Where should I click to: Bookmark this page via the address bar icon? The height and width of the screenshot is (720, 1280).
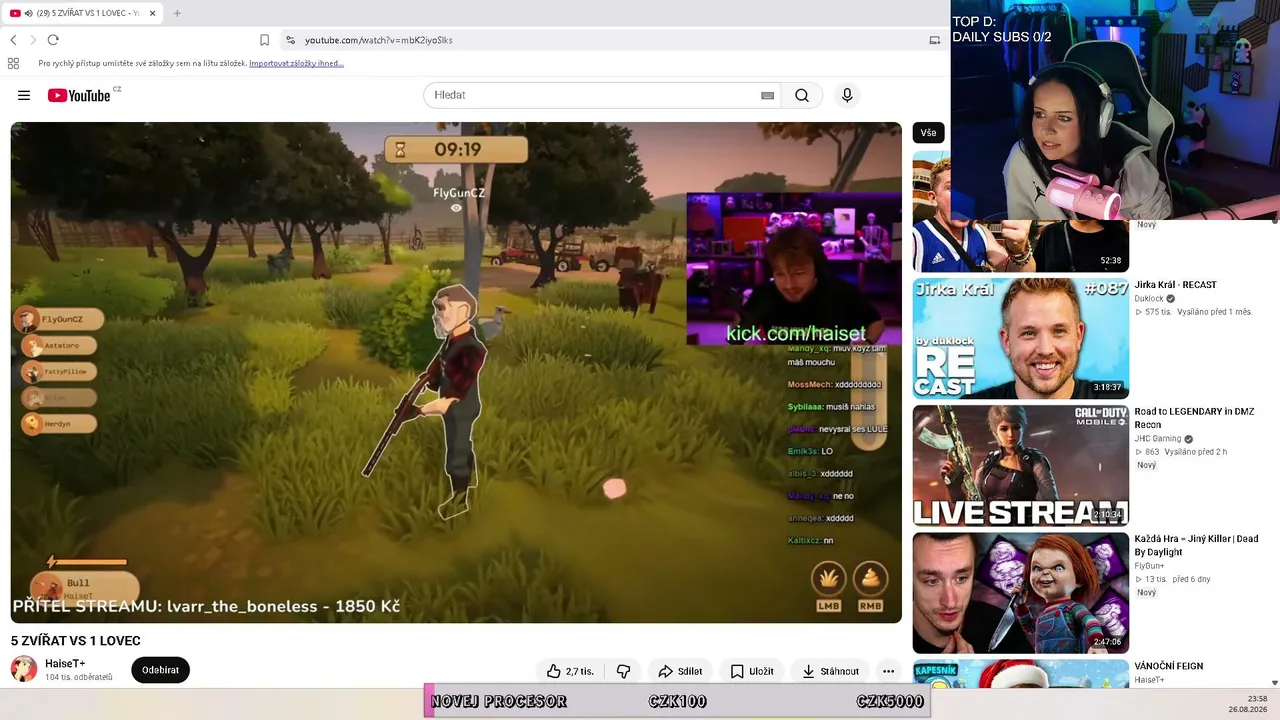(264, 40)
